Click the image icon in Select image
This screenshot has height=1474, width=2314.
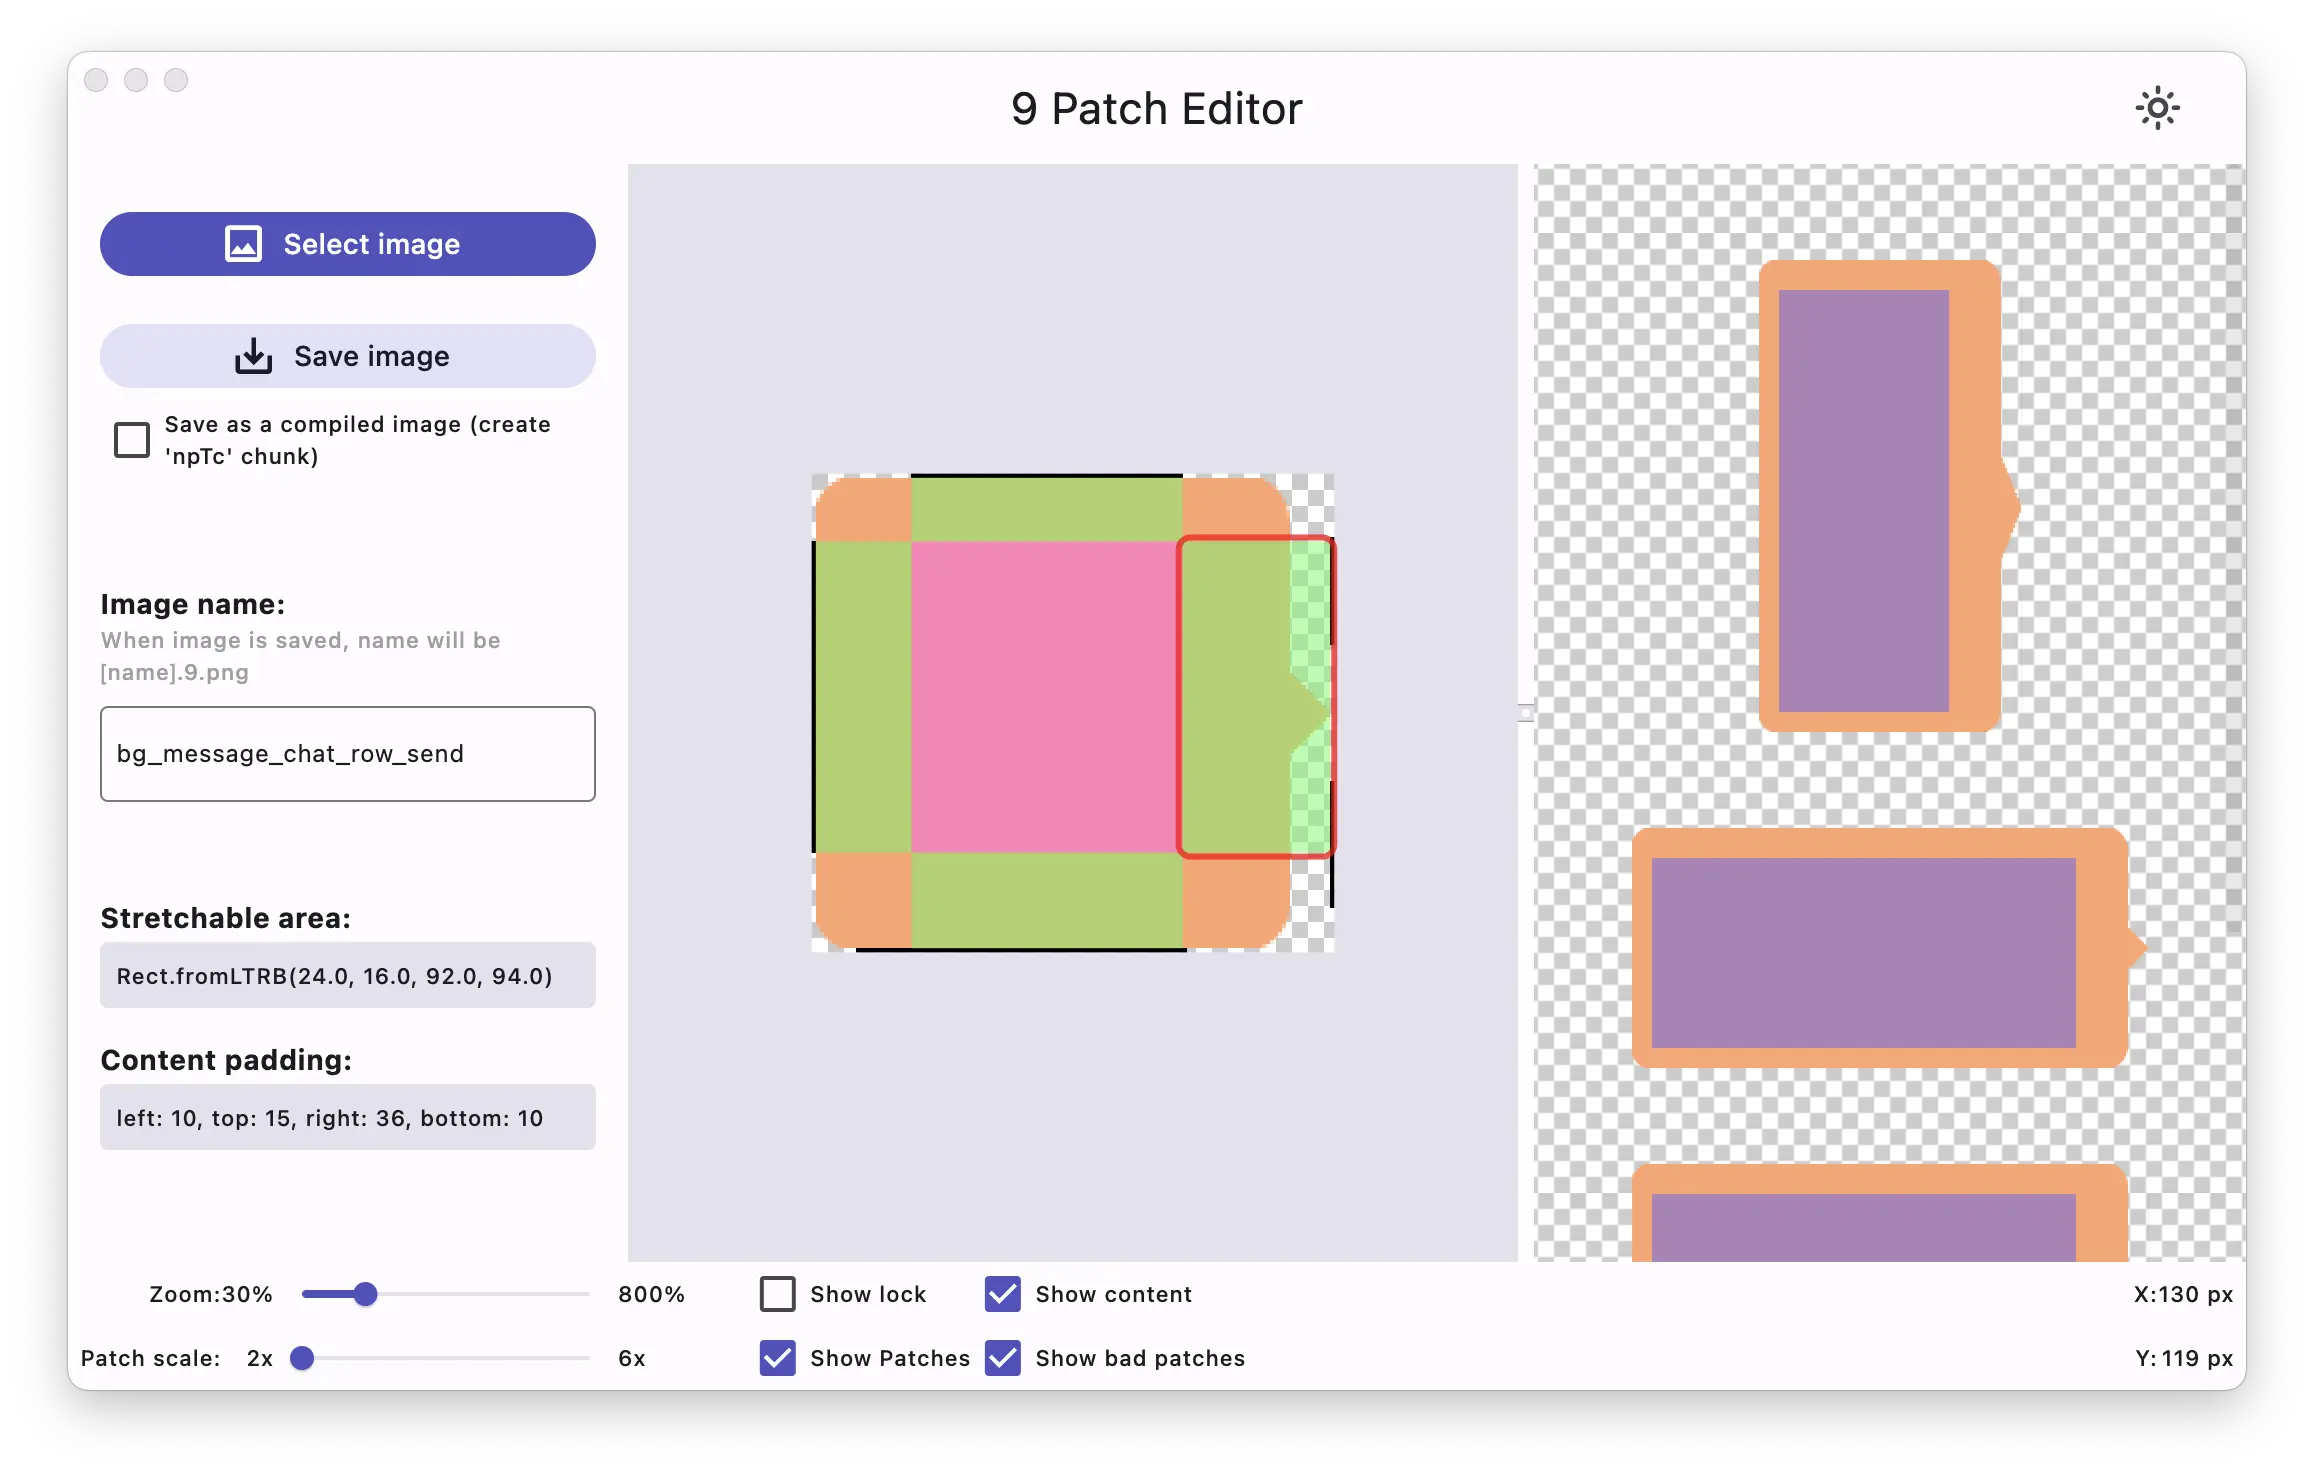point(243,244)
